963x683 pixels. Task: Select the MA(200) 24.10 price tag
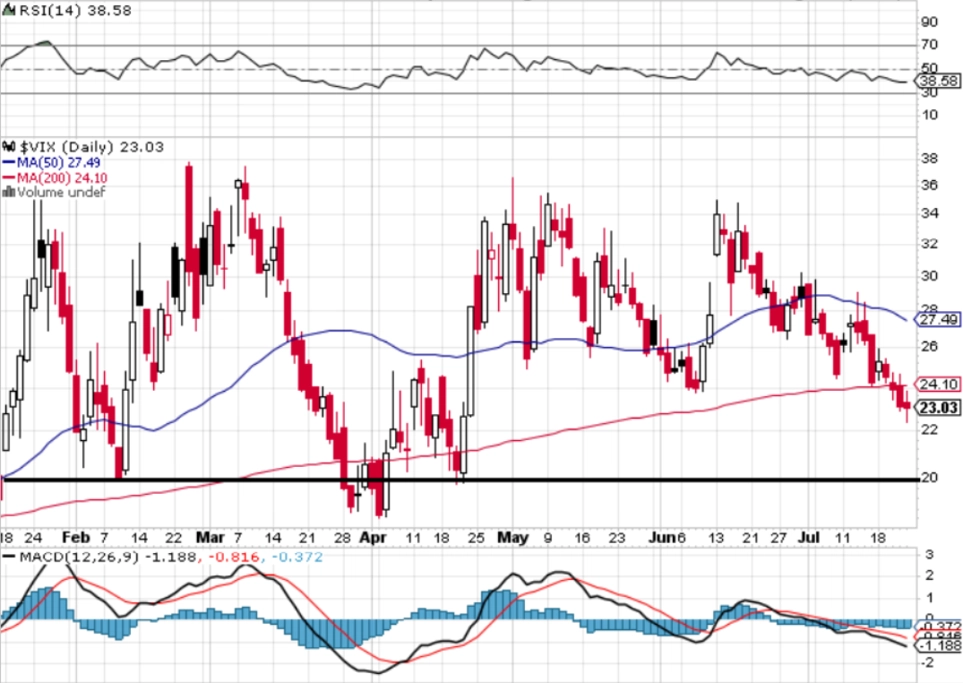pos(937,384)
